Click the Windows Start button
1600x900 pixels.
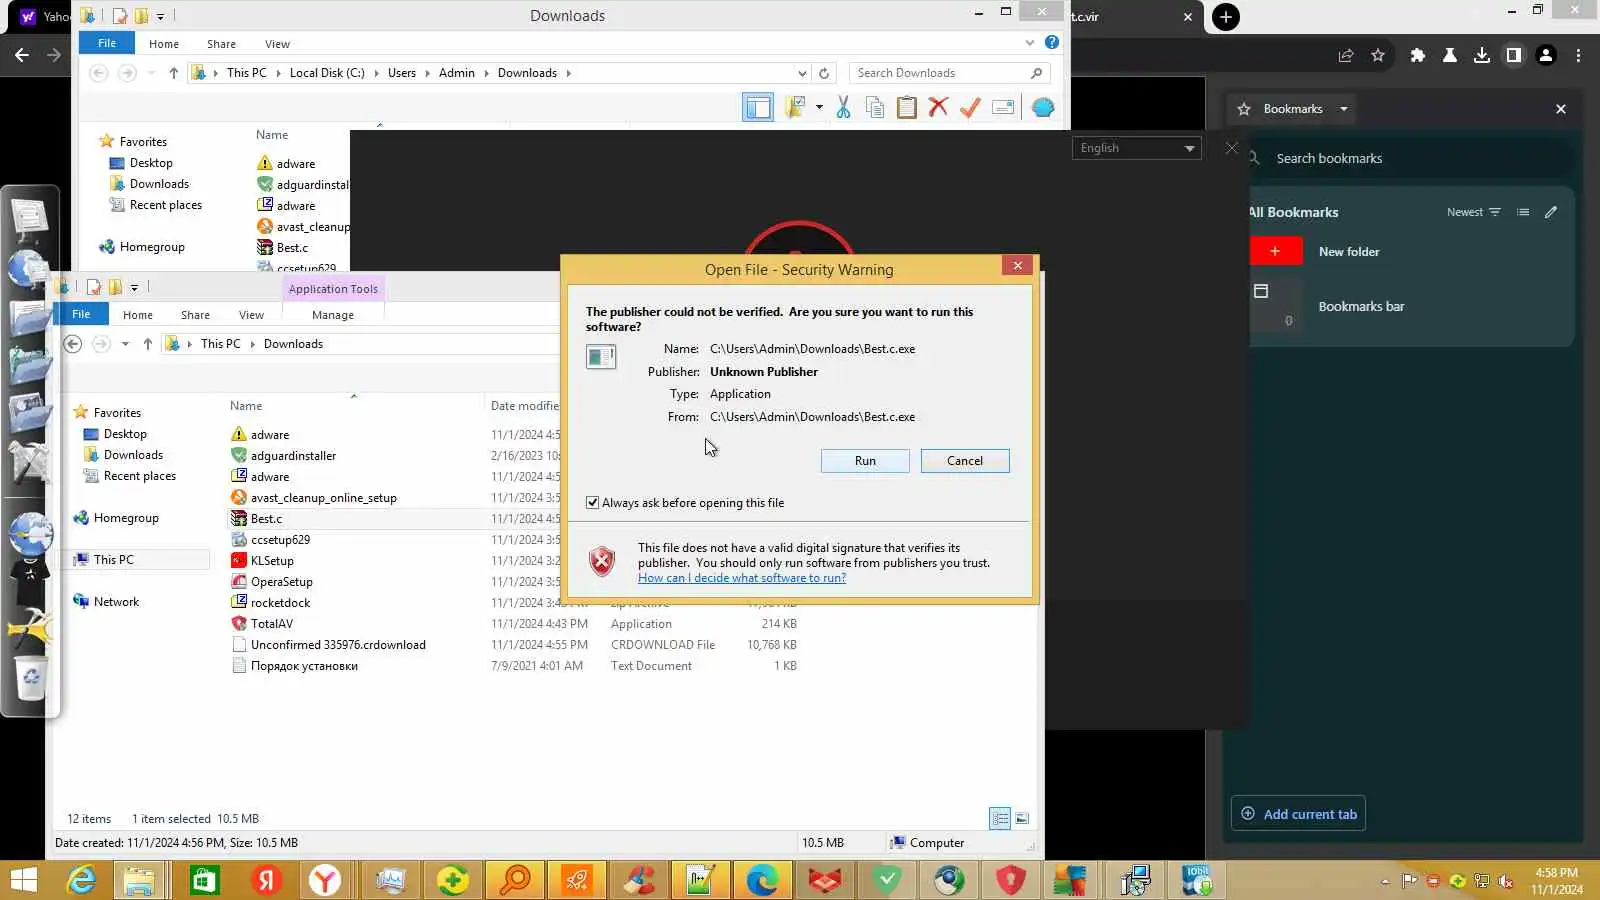click(23, 880)
